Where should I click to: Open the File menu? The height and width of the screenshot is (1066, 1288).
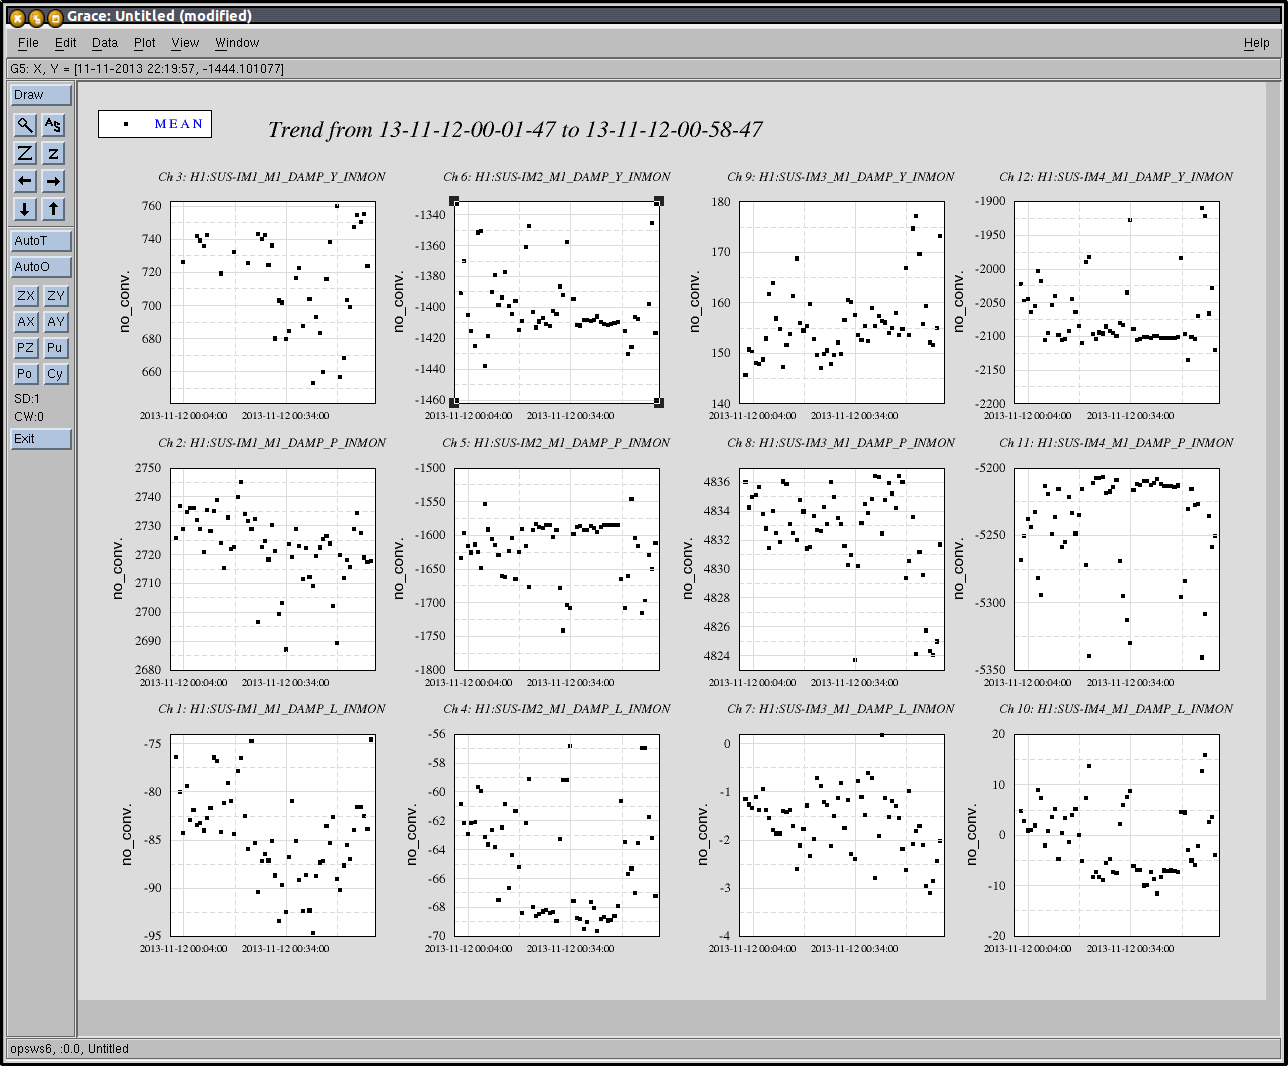[x=28, y=43]
